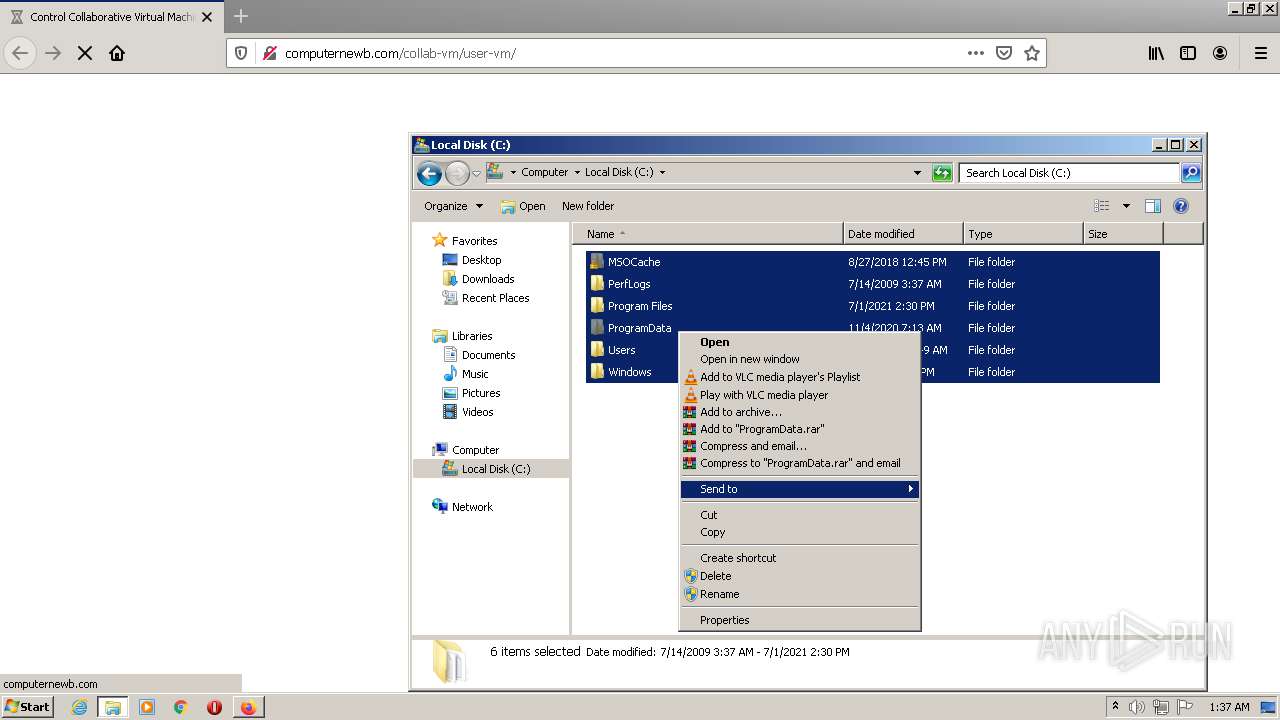This screenshot has width=1280, height=720.
Task: Click the Explorer Forward arrow button
Action: point(457,173)
